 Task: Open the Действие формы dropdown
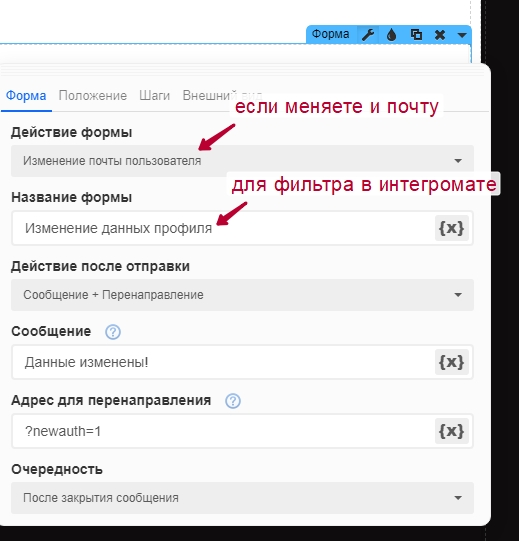[242, 161]
